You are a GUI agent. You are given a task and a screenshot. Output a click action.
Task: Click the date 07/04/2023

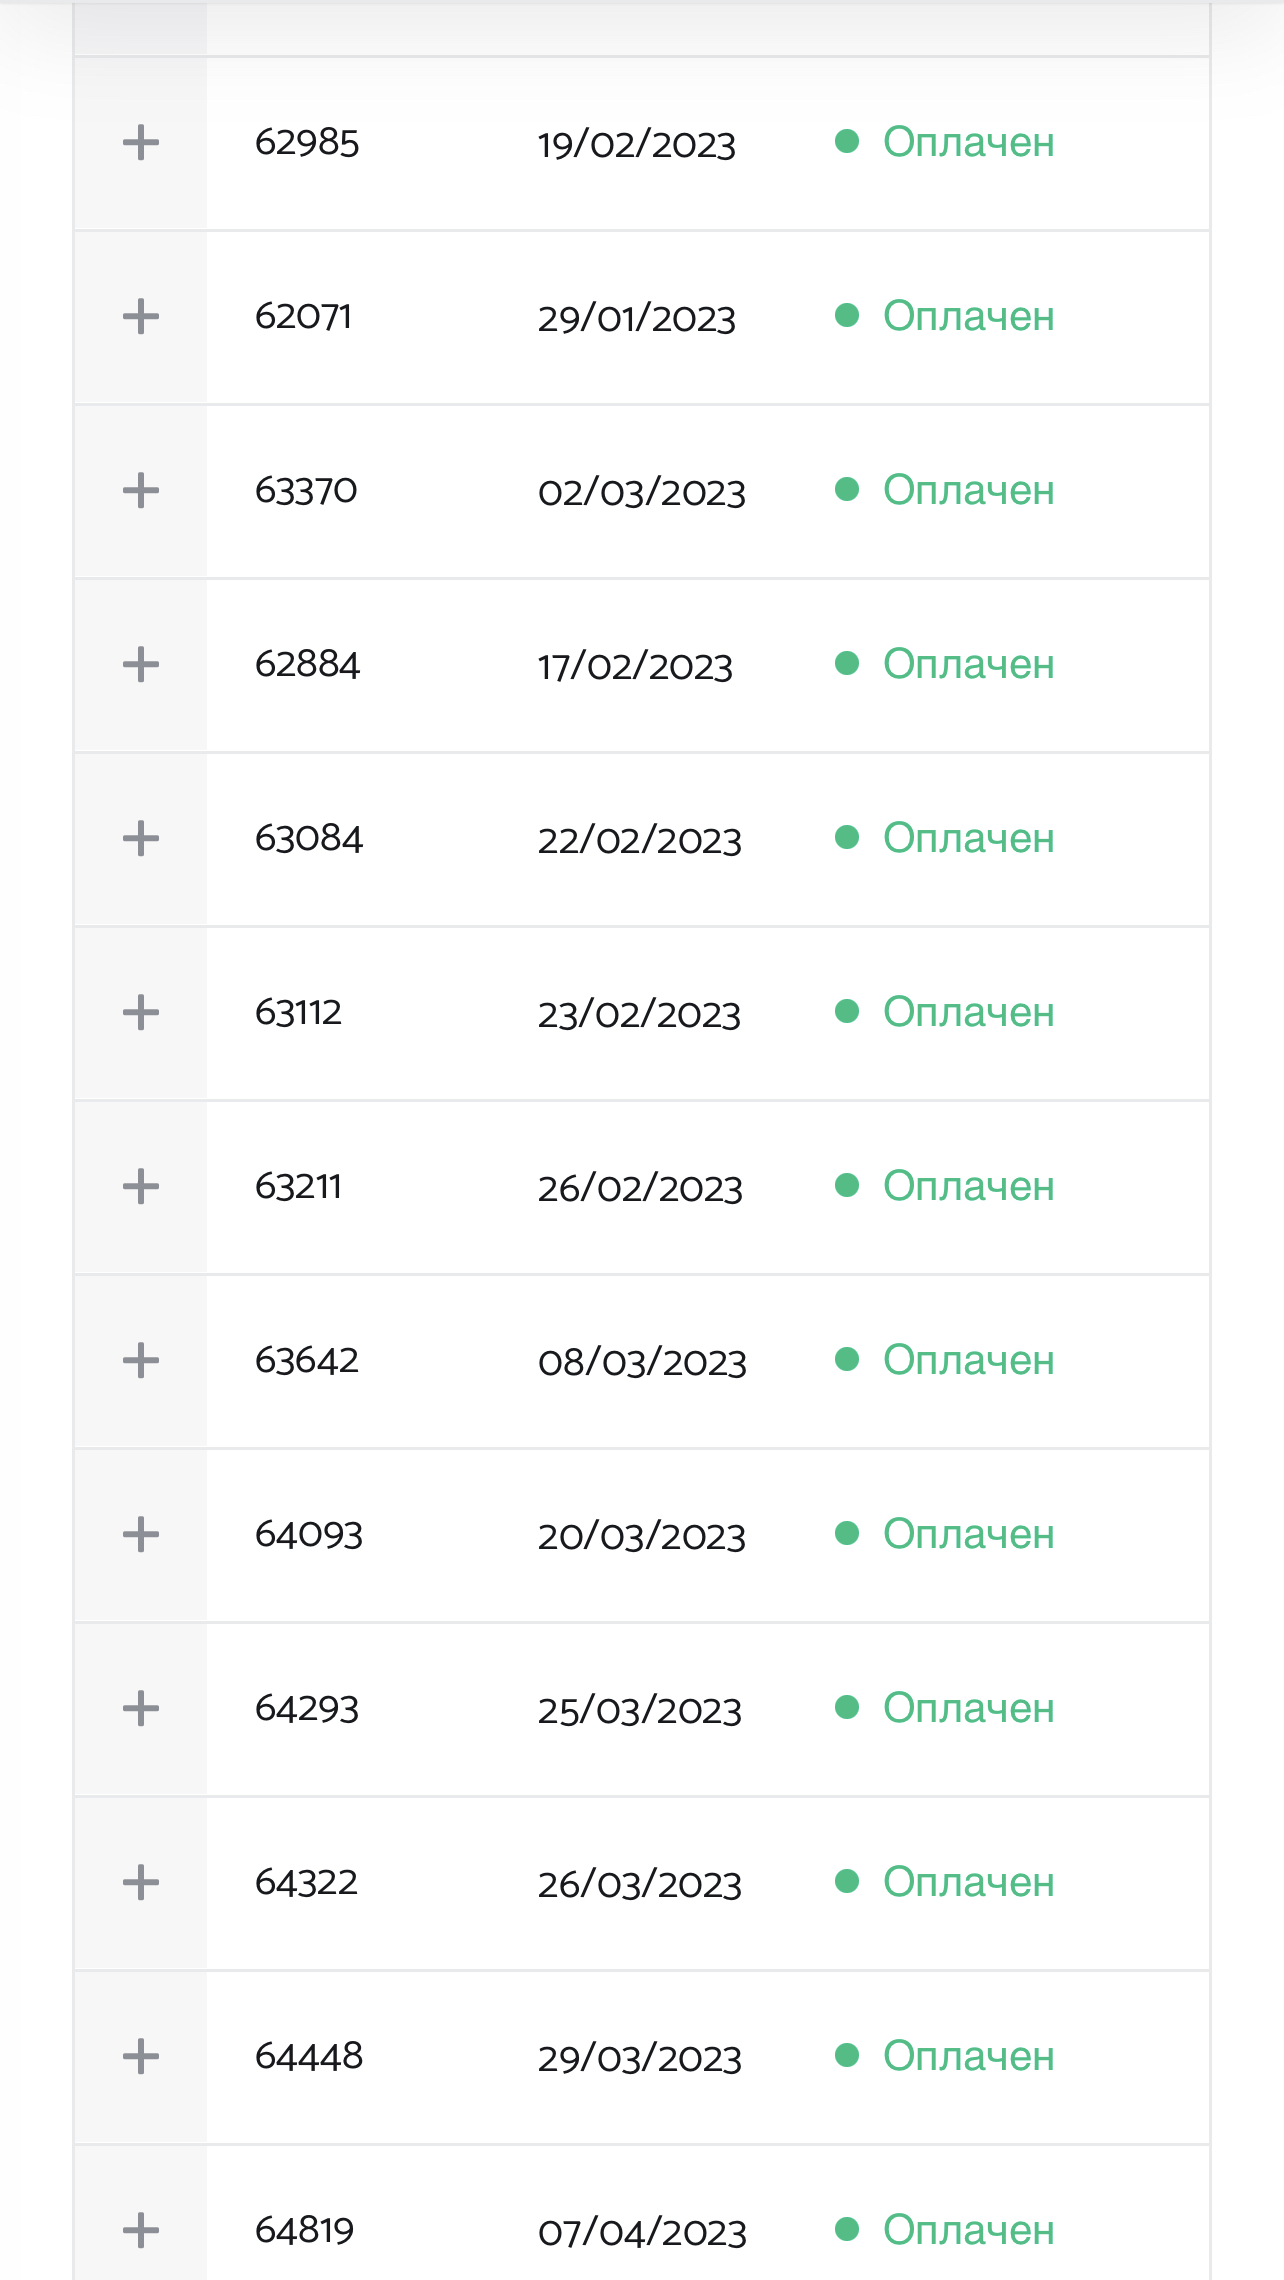click(642, 2233)
